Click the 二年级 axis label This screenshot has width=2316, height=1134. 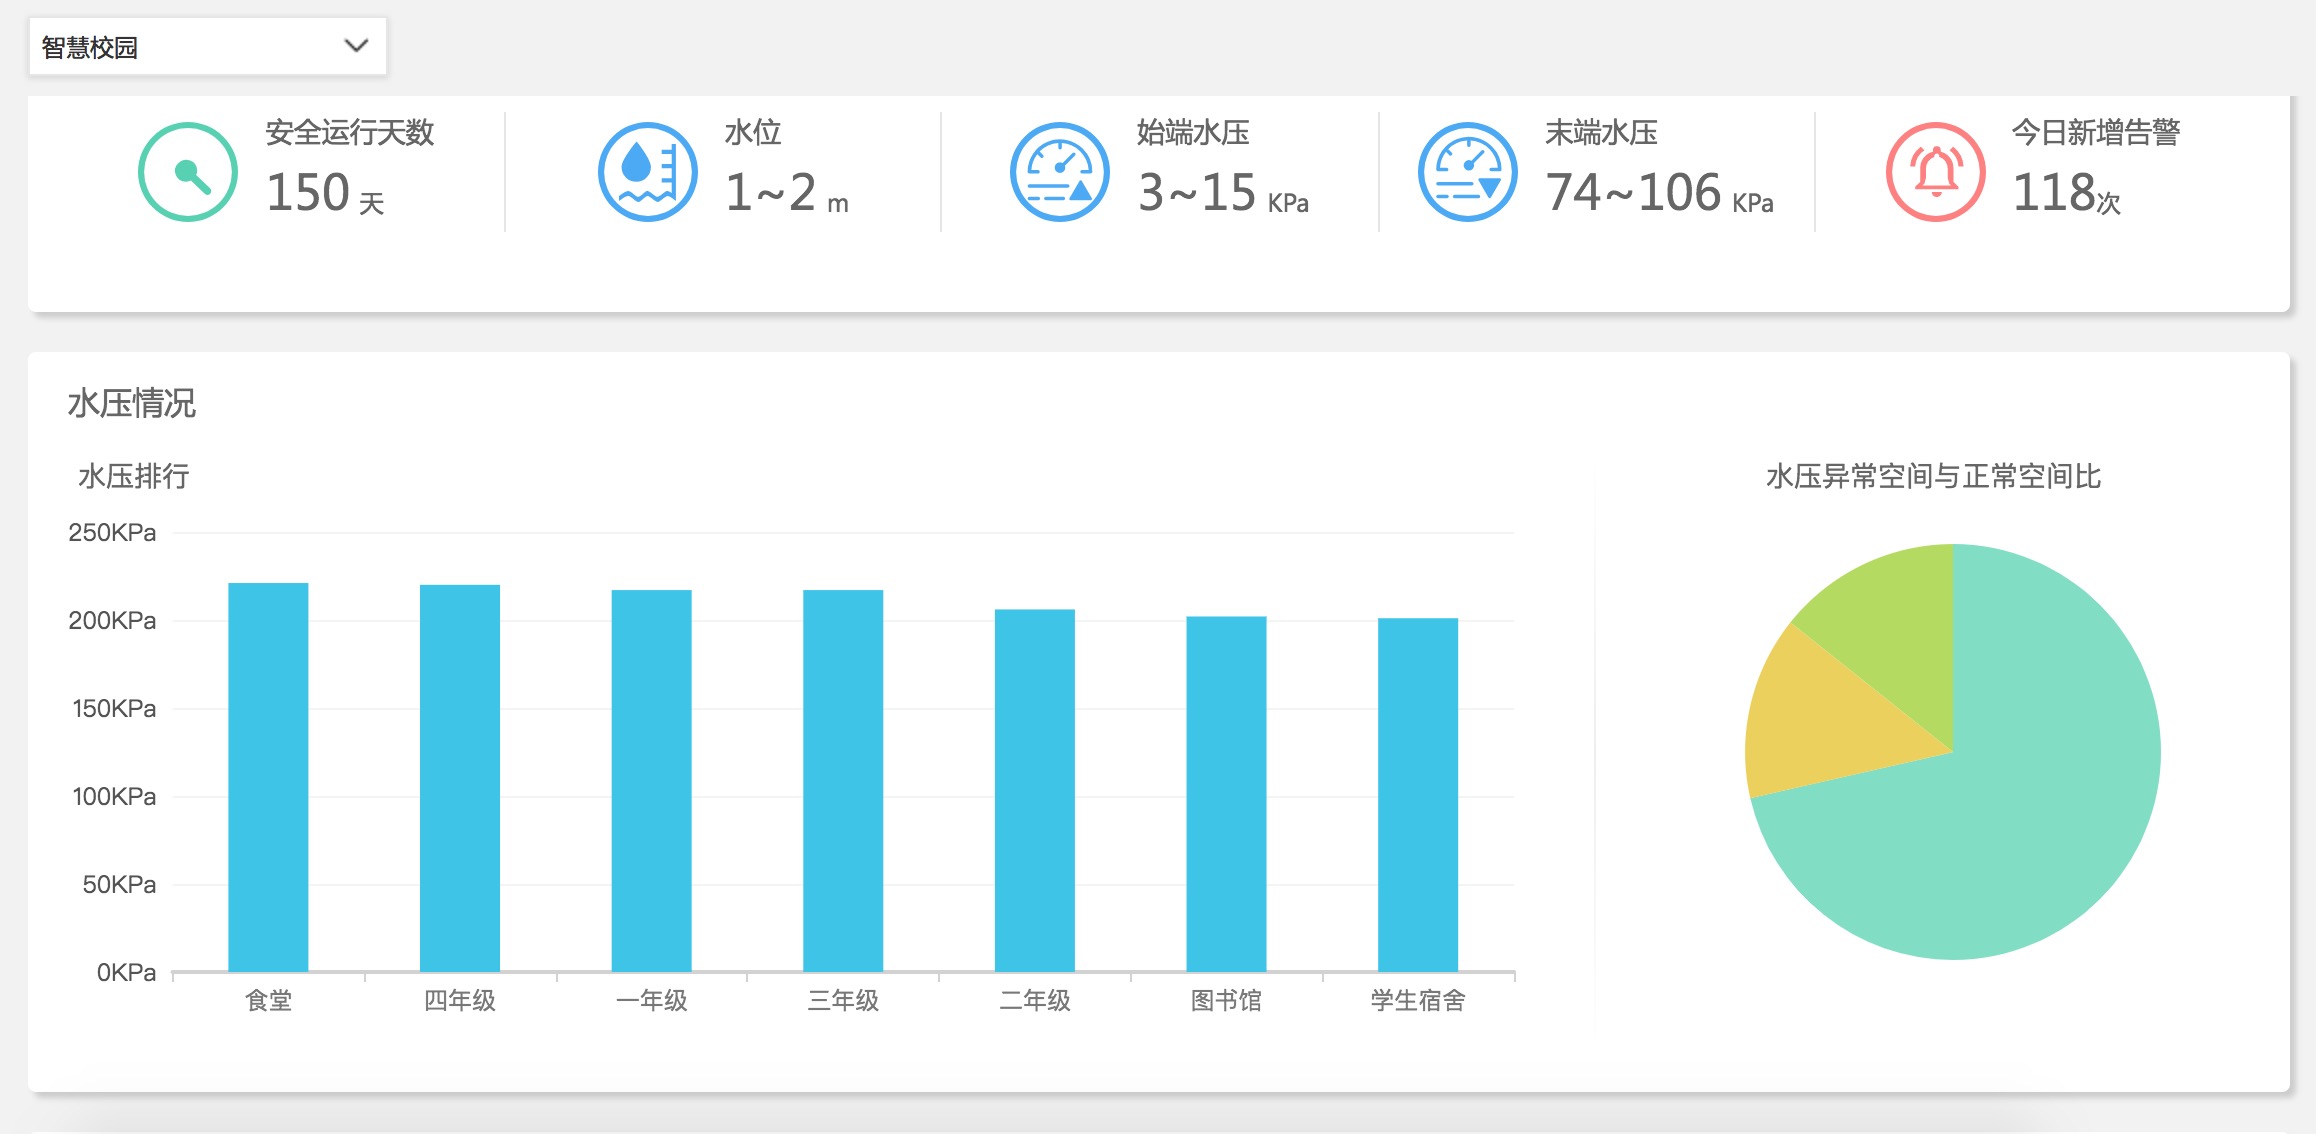(x=1035, y=1001)
